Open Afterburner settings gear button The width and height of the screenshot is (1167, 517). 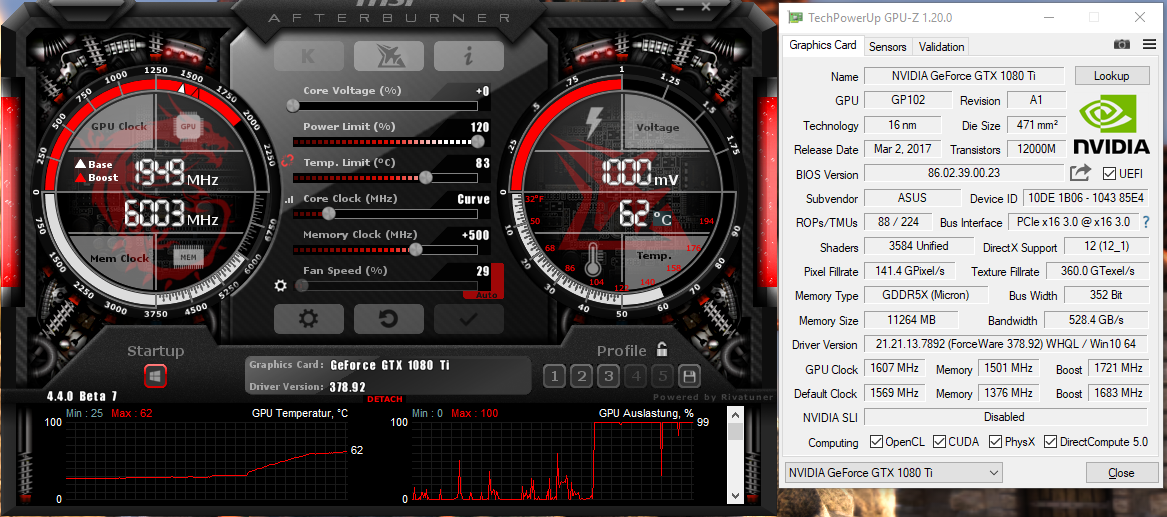308,319
